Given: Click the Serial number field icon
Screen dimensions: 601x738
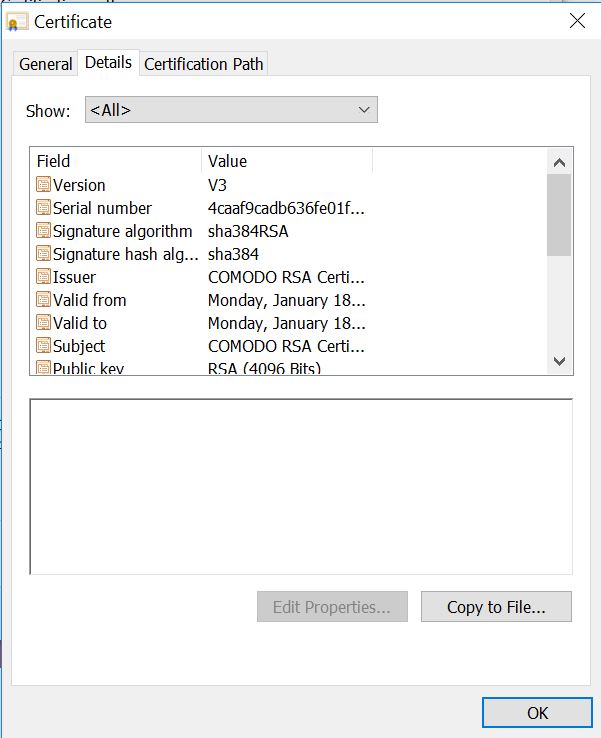Looking at the screenshot, I should pos(43,208).
